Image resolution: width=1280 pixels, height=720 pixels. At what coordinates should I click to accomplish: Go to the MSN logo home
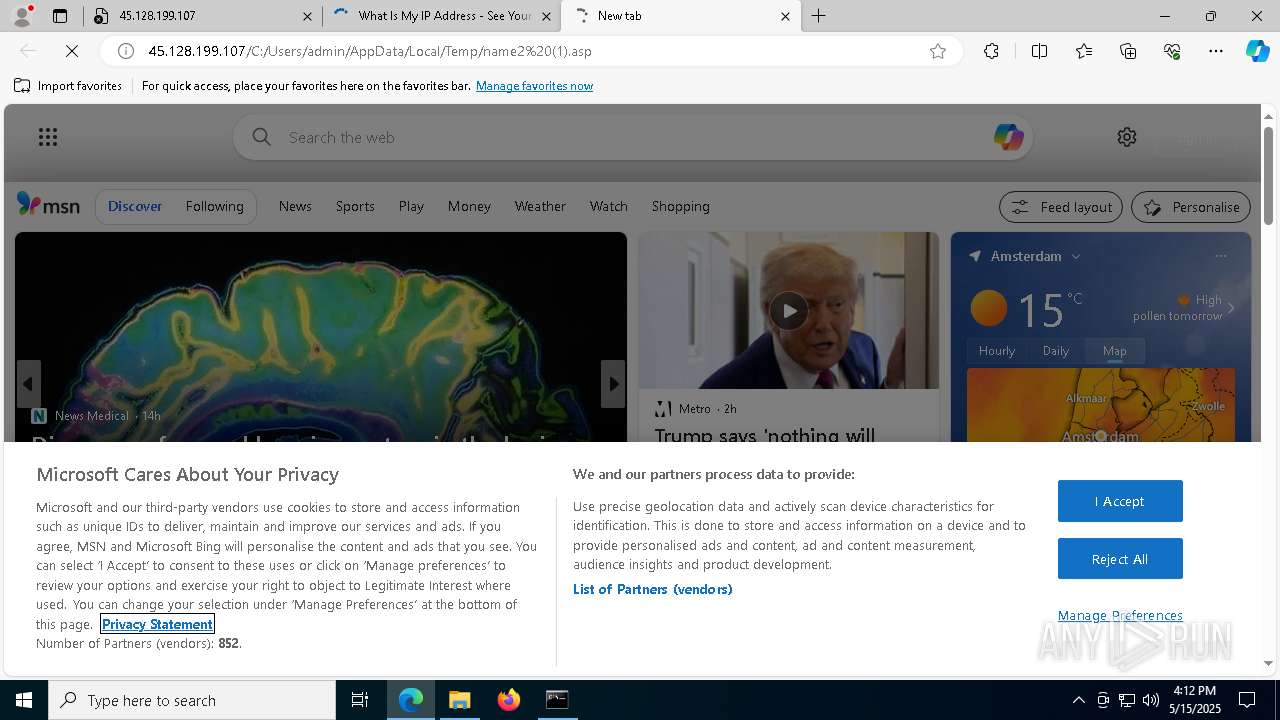48,205
